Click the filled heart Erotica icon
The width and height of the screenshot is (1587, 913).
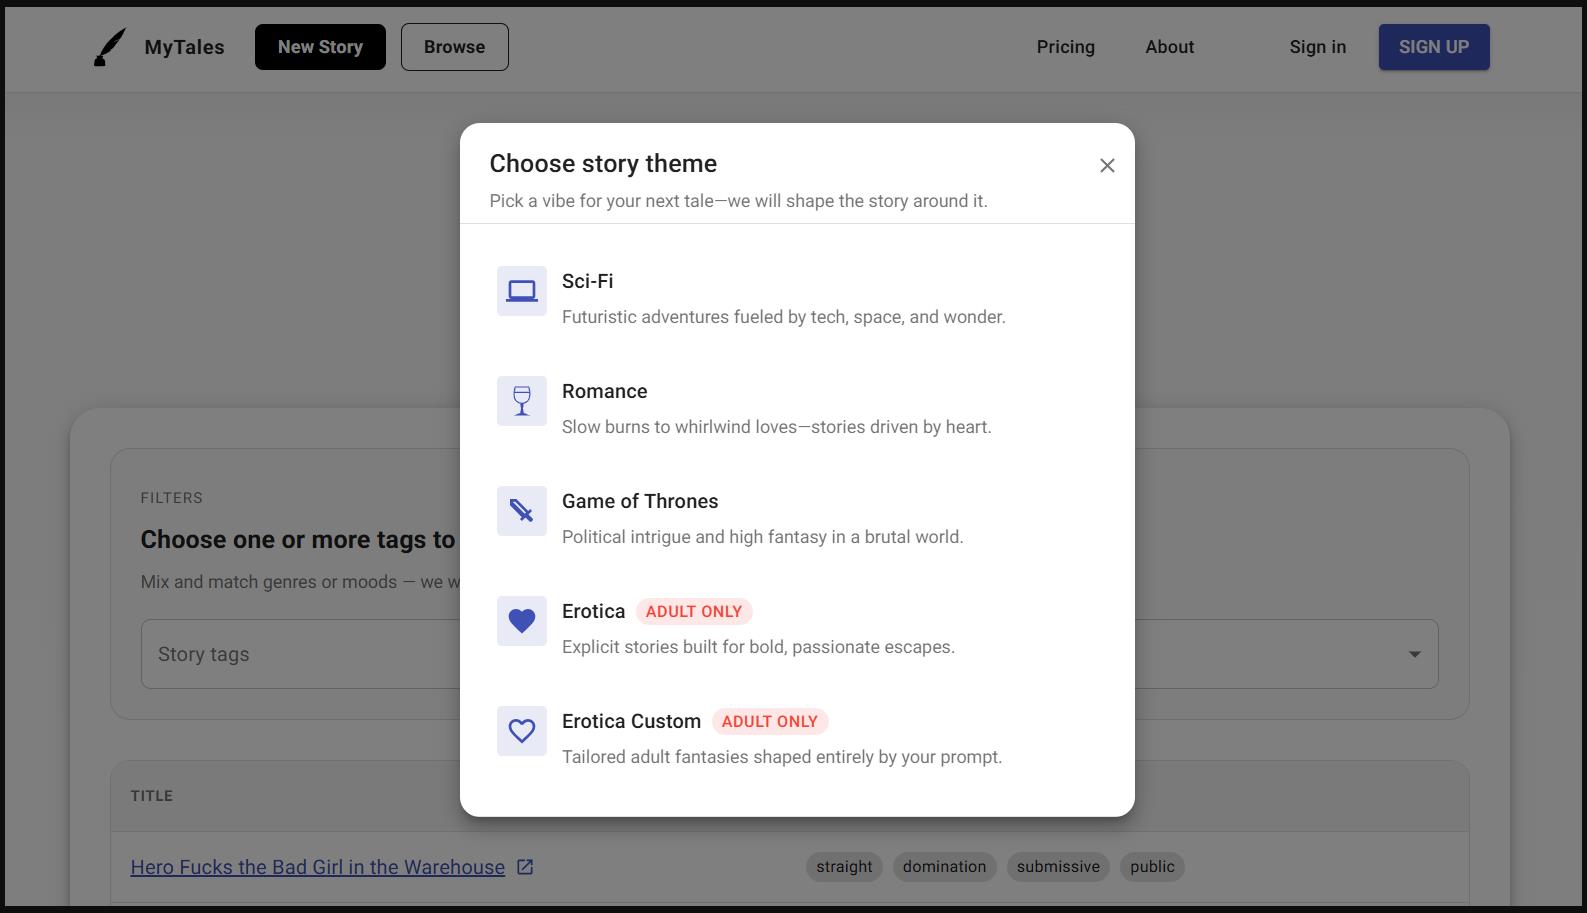coord(522,621)
